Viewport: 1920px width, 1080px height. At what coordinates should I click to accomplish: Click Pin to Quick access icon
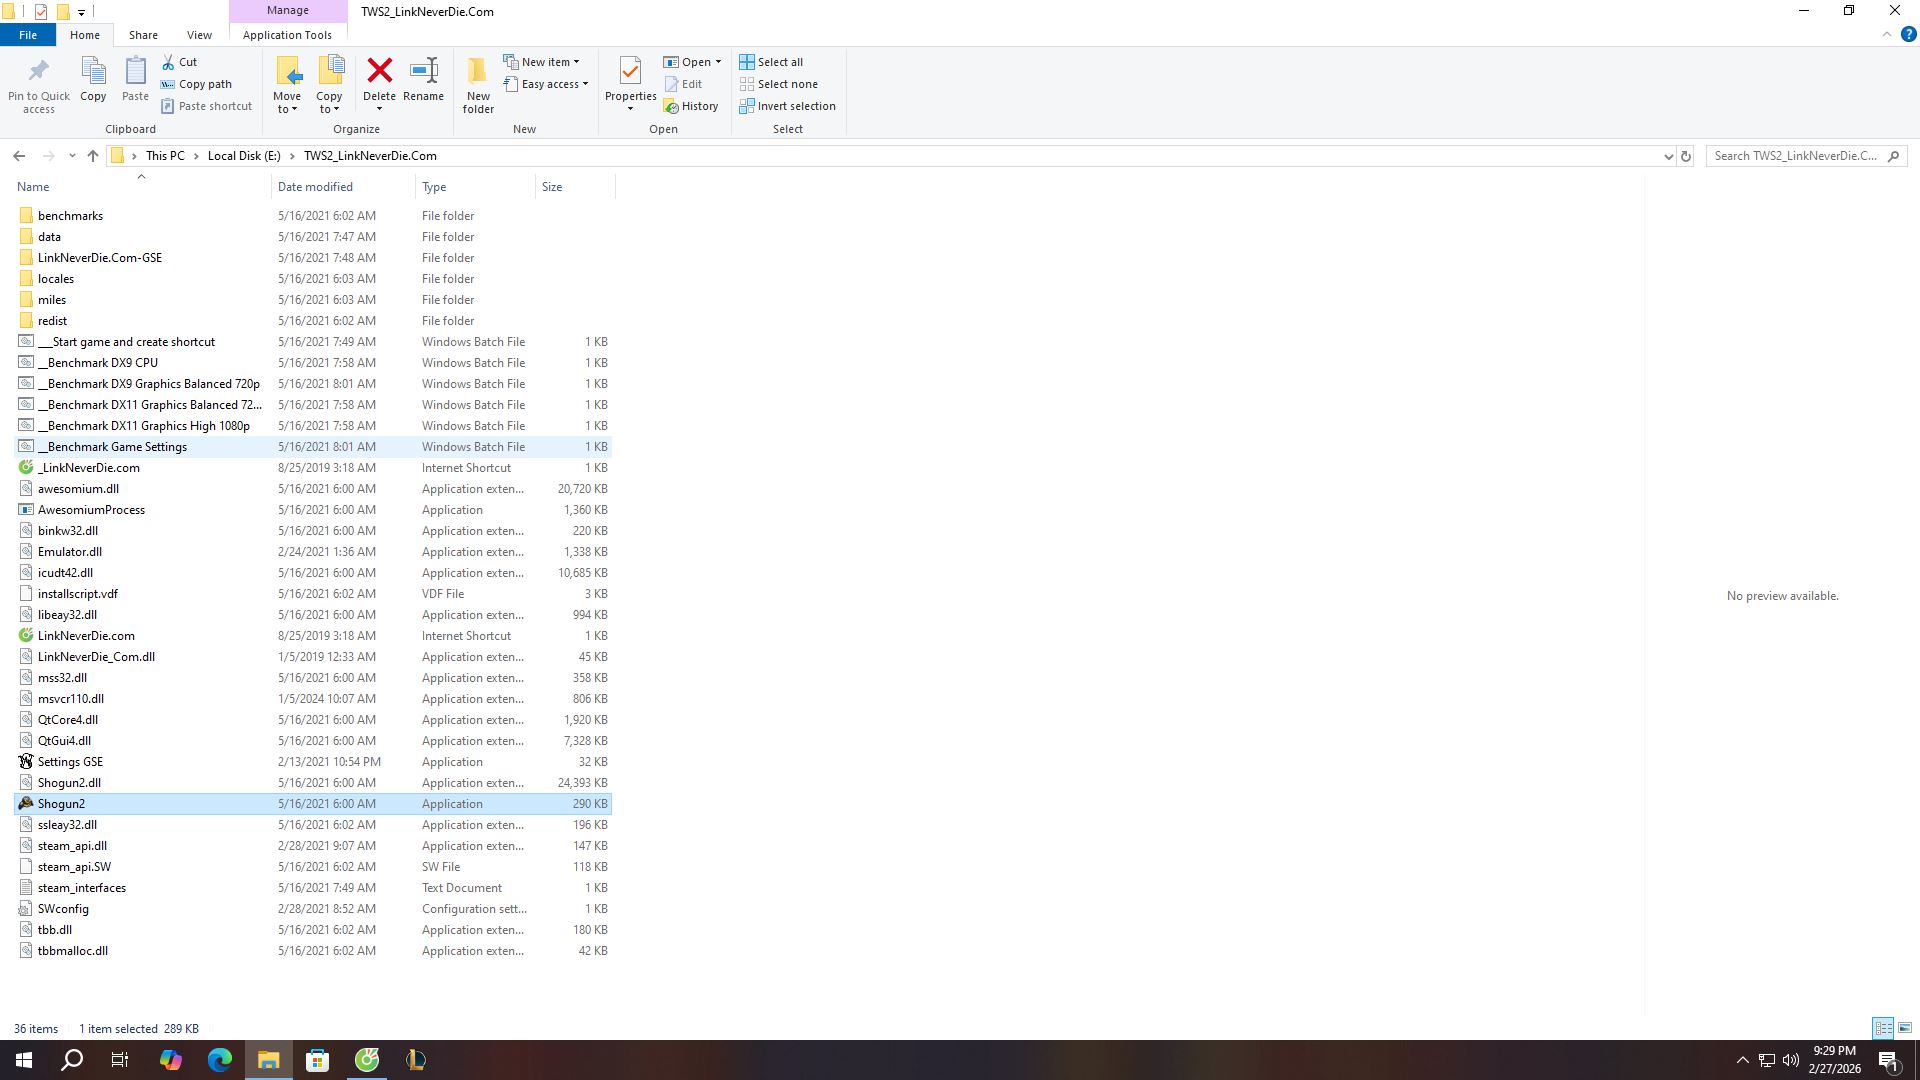(39, 71)
